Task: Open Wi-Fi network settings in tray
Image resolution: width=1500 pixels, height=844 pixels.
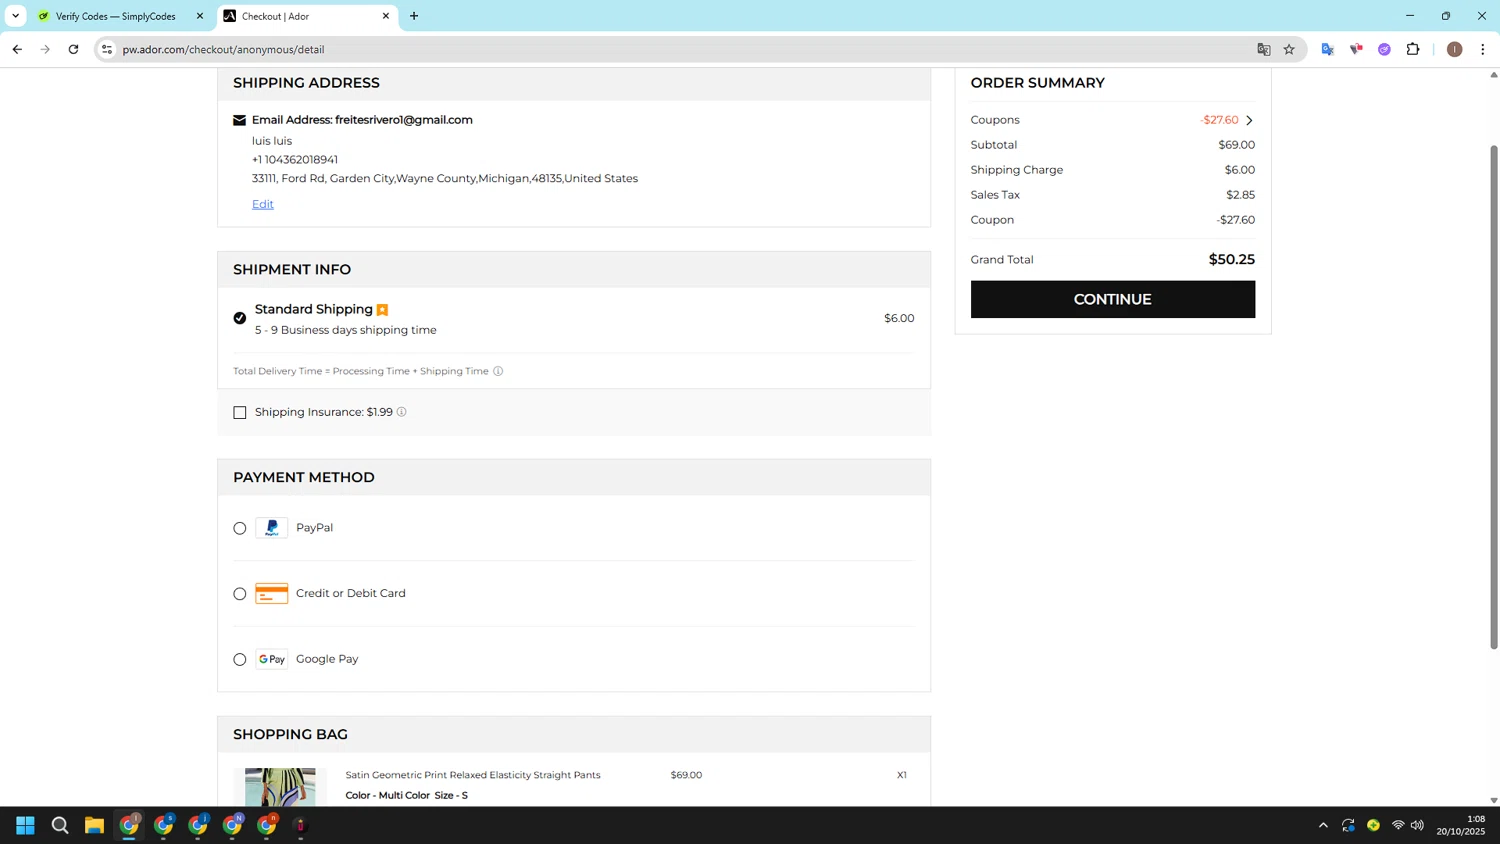Action: (1398, 825)
